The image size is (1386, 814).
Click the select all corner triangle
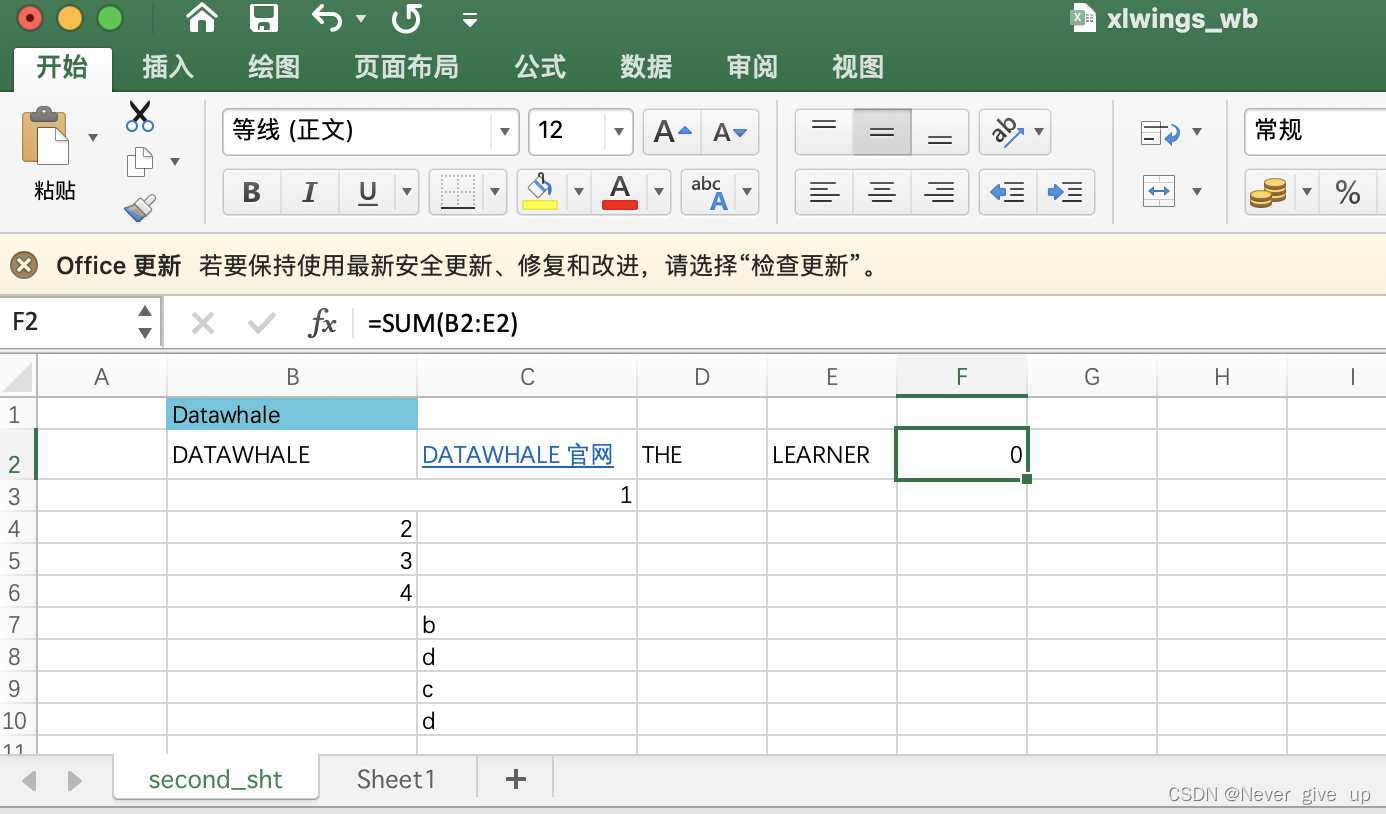pyautogui.click(x=19, y=377)
